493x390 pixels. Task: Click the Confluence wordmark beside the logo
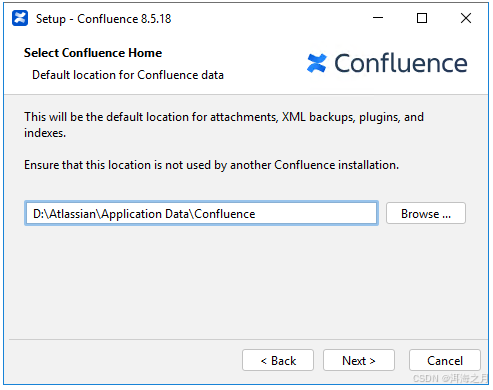[x=401, y=63]
